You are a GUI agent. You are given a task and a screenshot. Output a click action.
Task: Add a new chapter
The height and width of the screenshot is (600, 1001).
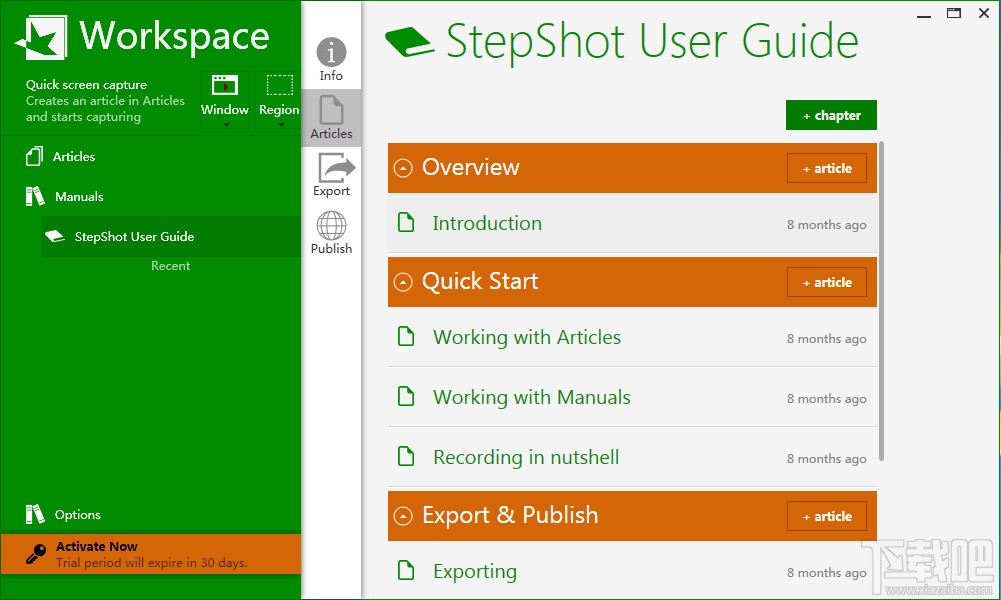pos(831,115)
